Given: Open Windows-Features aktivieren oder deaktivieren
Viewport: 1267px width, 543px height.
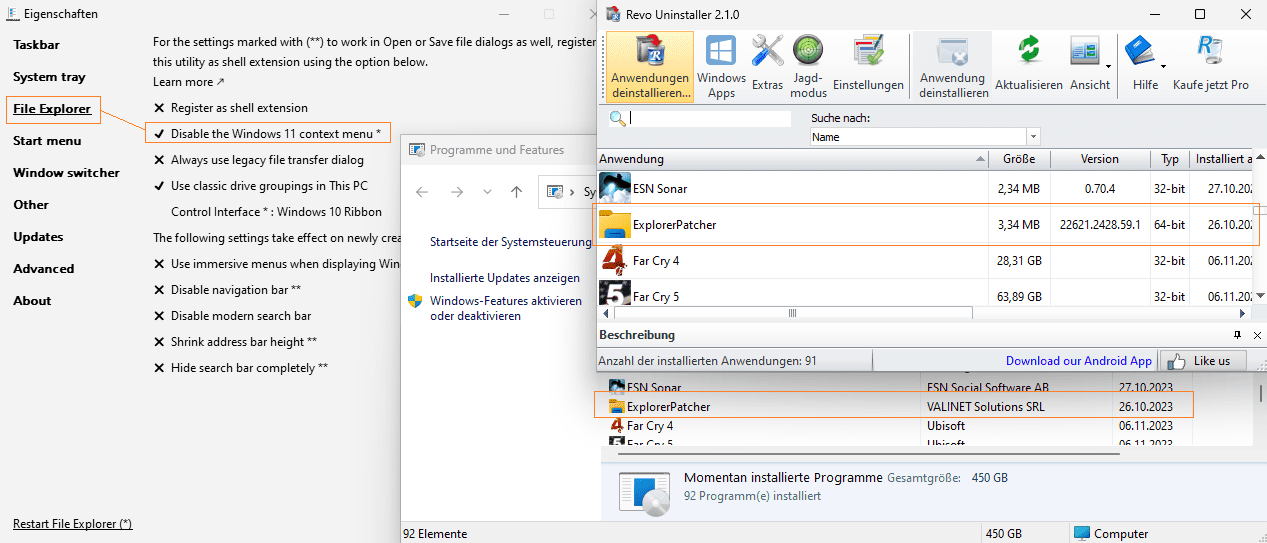Looking at the screenshot, I should tap(506, 308).
